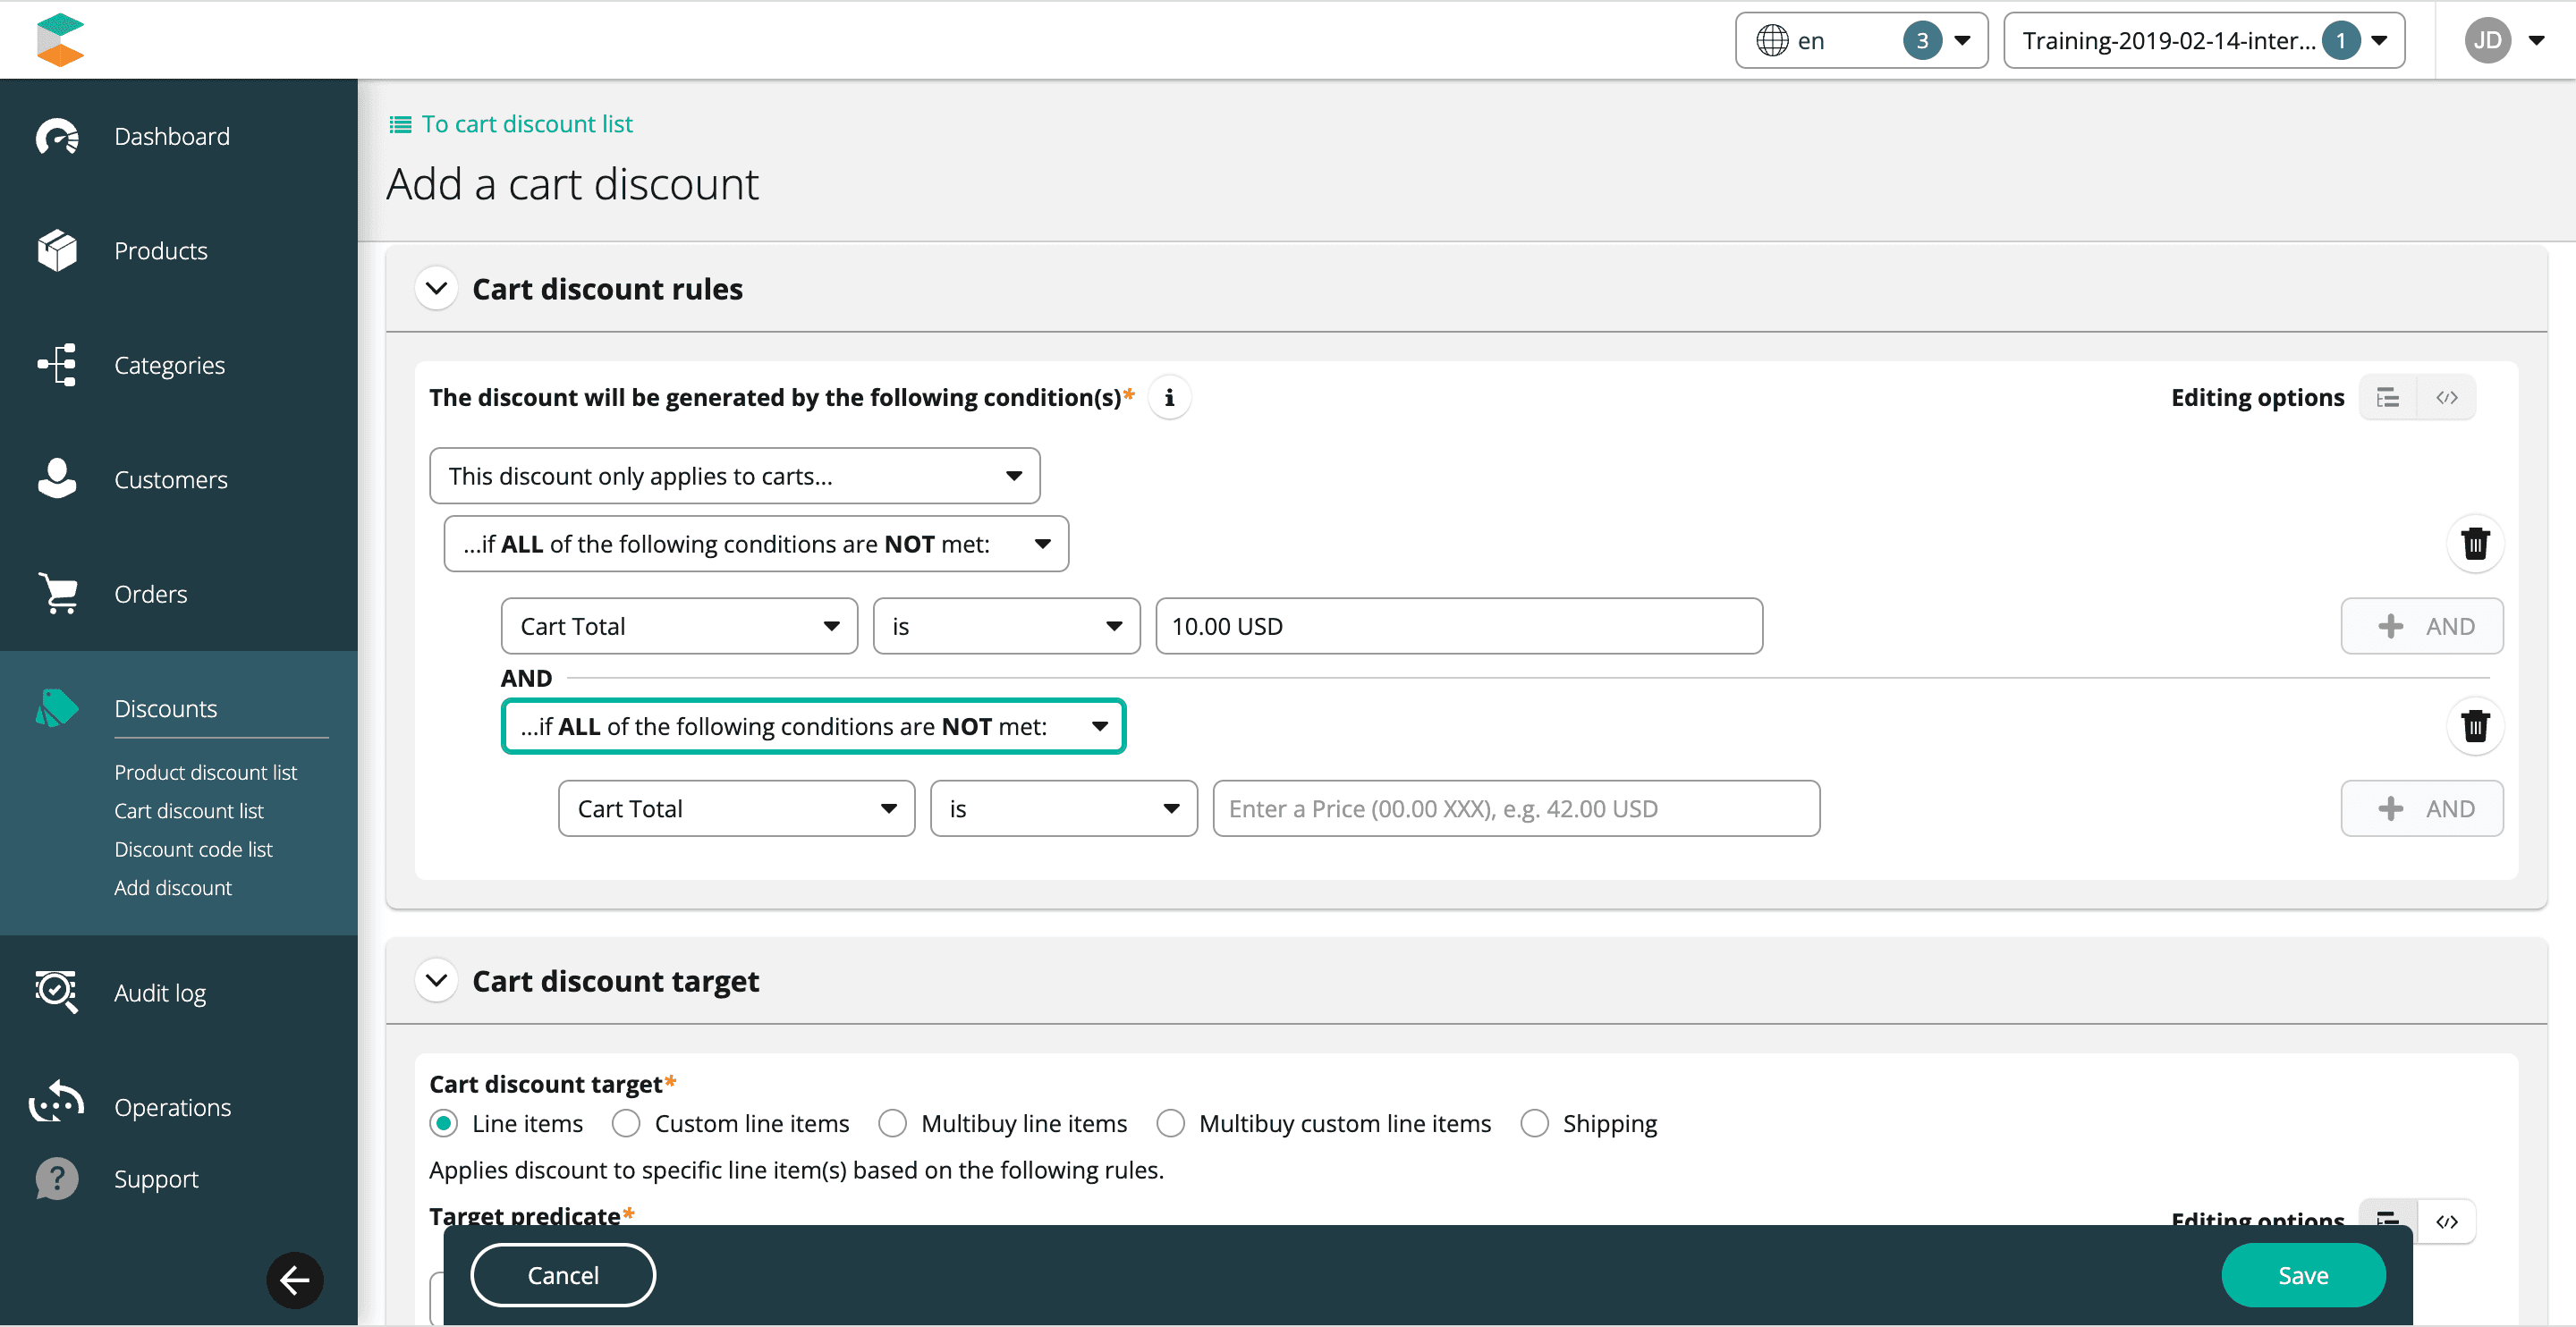Click the 10.00 USD price field
This screenshot has width=2576, height=1327.
(x=1458, y=625)
